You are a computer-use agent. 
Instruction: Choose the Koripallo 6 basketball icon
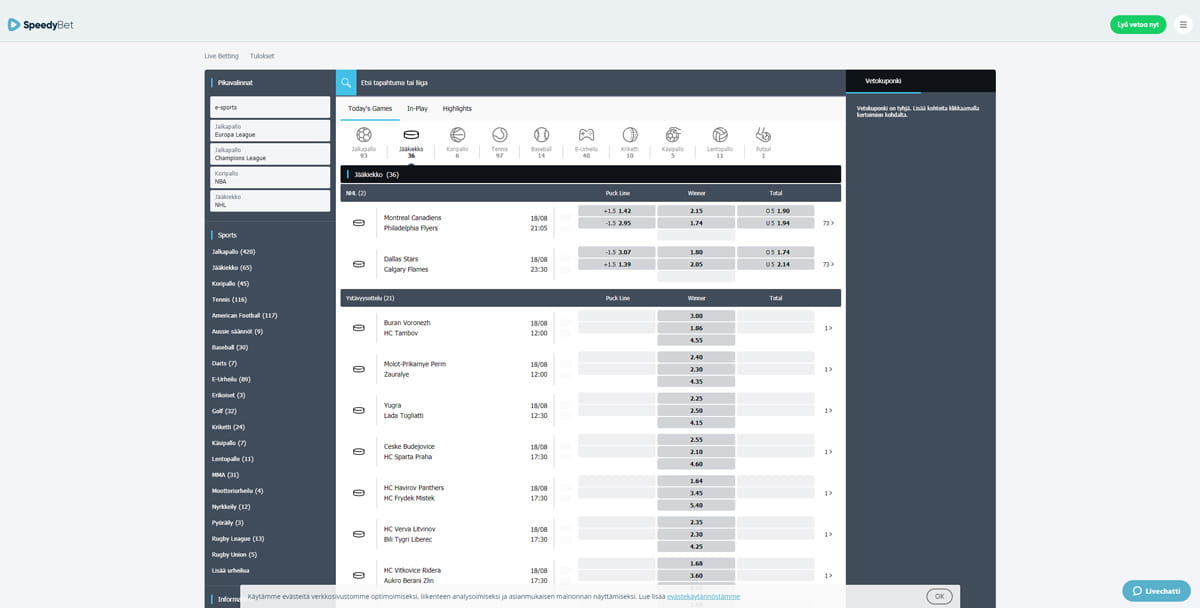[457, 134]
